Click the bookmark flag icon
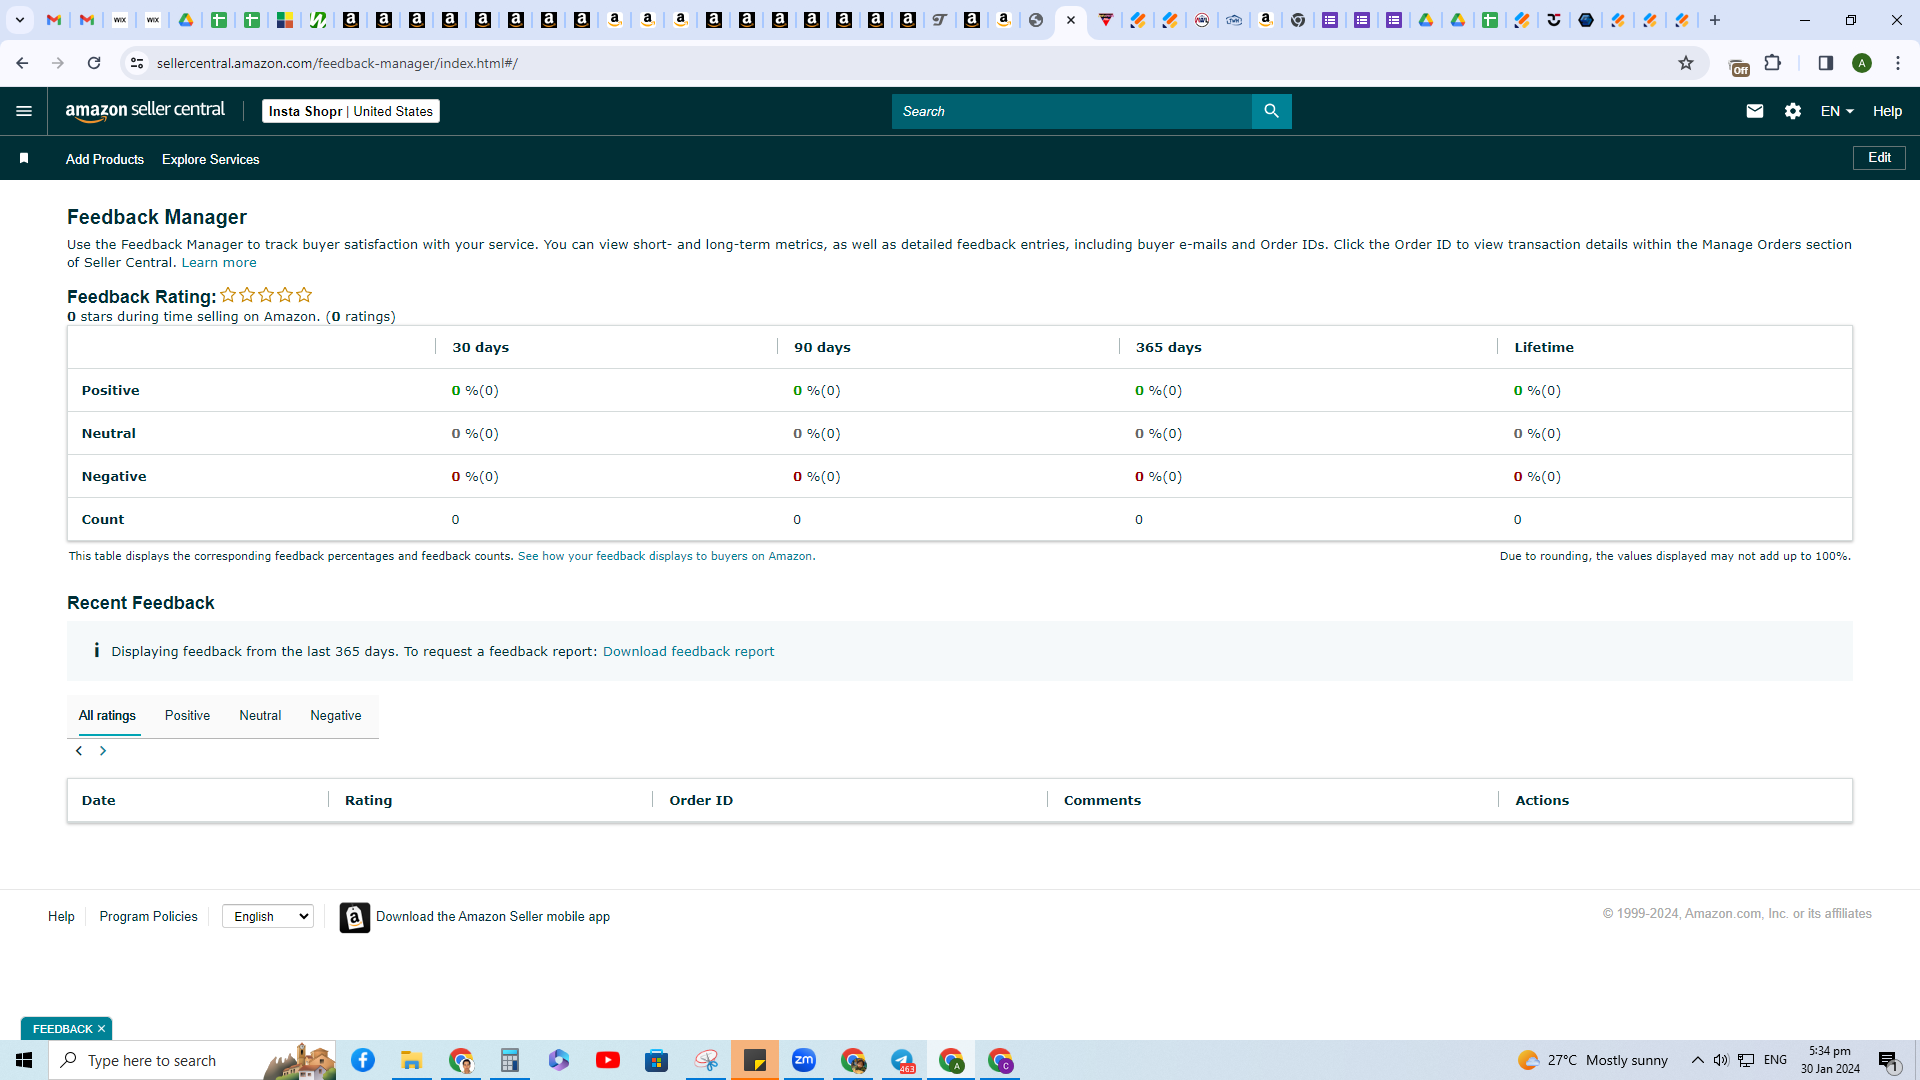Screen dimensions: 1920x1080 tap(24, 159)
